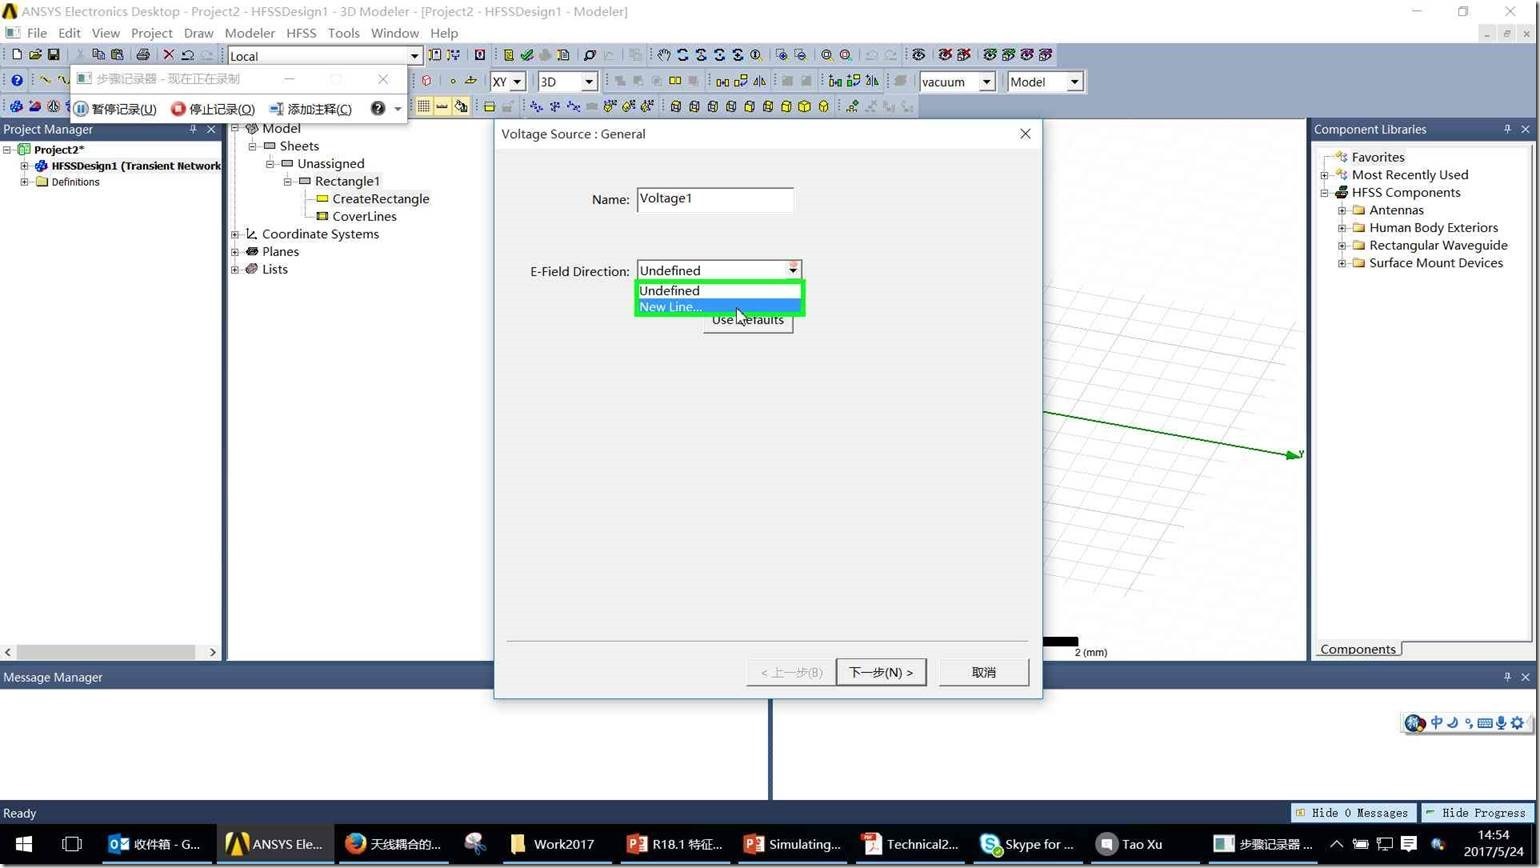Expand the Planes tree node
This screenshot has width=1540, height=868.
coord(235,252)
